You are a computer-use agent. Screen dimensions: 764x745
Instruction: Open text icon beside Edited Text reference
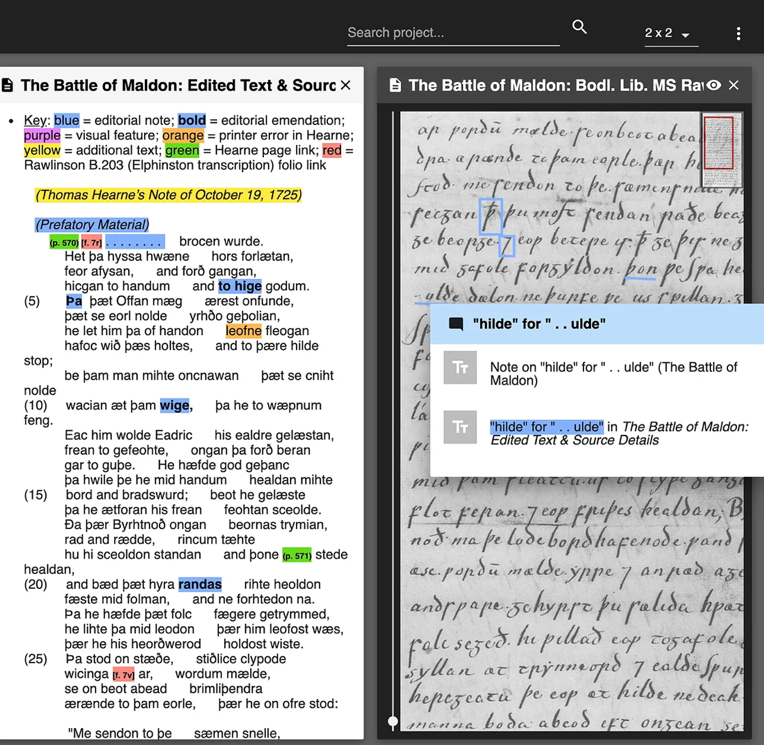pyautogui.click(x=460, y=427)
